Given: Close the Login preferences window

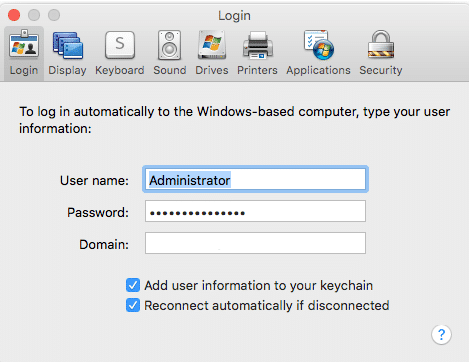Looking at the screenshot, I should click(x=14, y=15).
